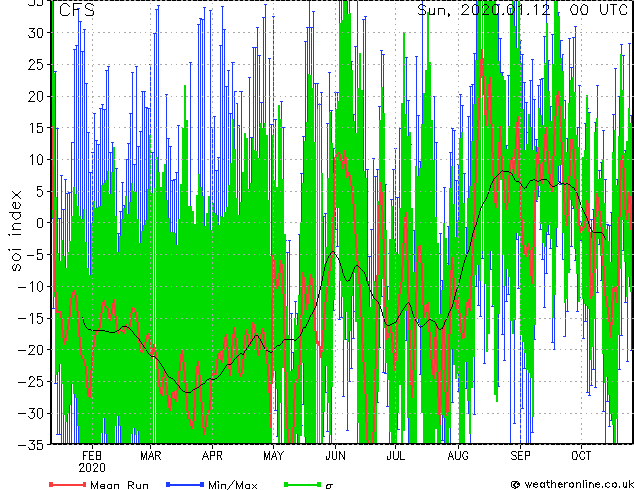Viewport: 634px width, 490px height.
Task: Click the −15 y-axis value
Action: tap(31, 318)
